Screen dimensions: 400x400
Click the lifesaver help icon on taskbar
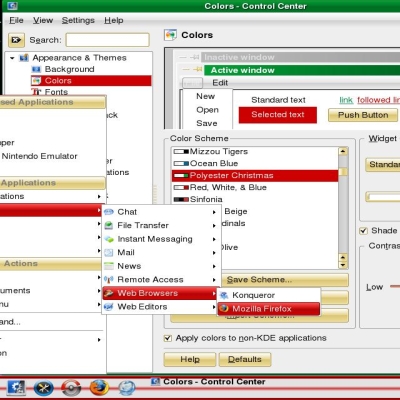point(71,388)
